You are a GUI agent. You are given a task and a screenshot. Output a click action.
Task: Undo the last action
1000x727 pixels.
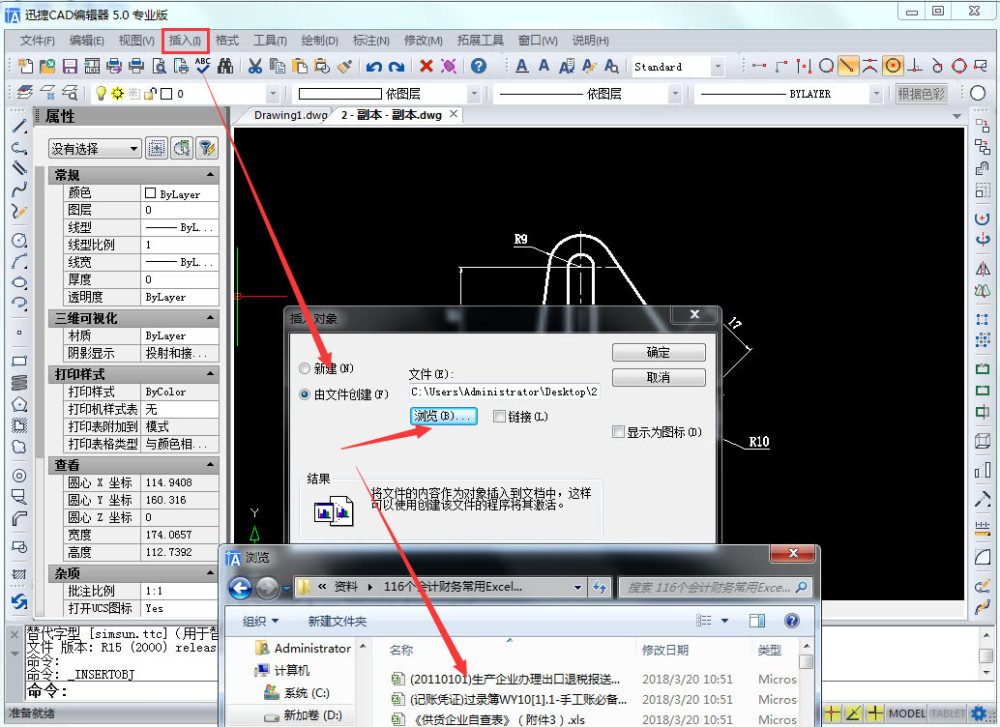click(374, 66)
